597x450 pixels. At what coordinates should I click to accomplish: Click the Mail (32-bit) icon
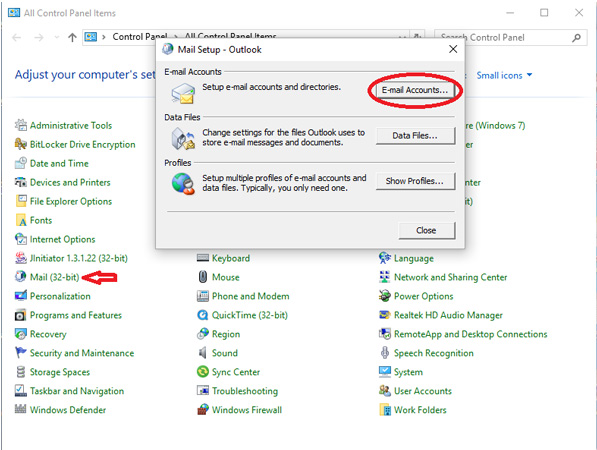tap(20, 277)
